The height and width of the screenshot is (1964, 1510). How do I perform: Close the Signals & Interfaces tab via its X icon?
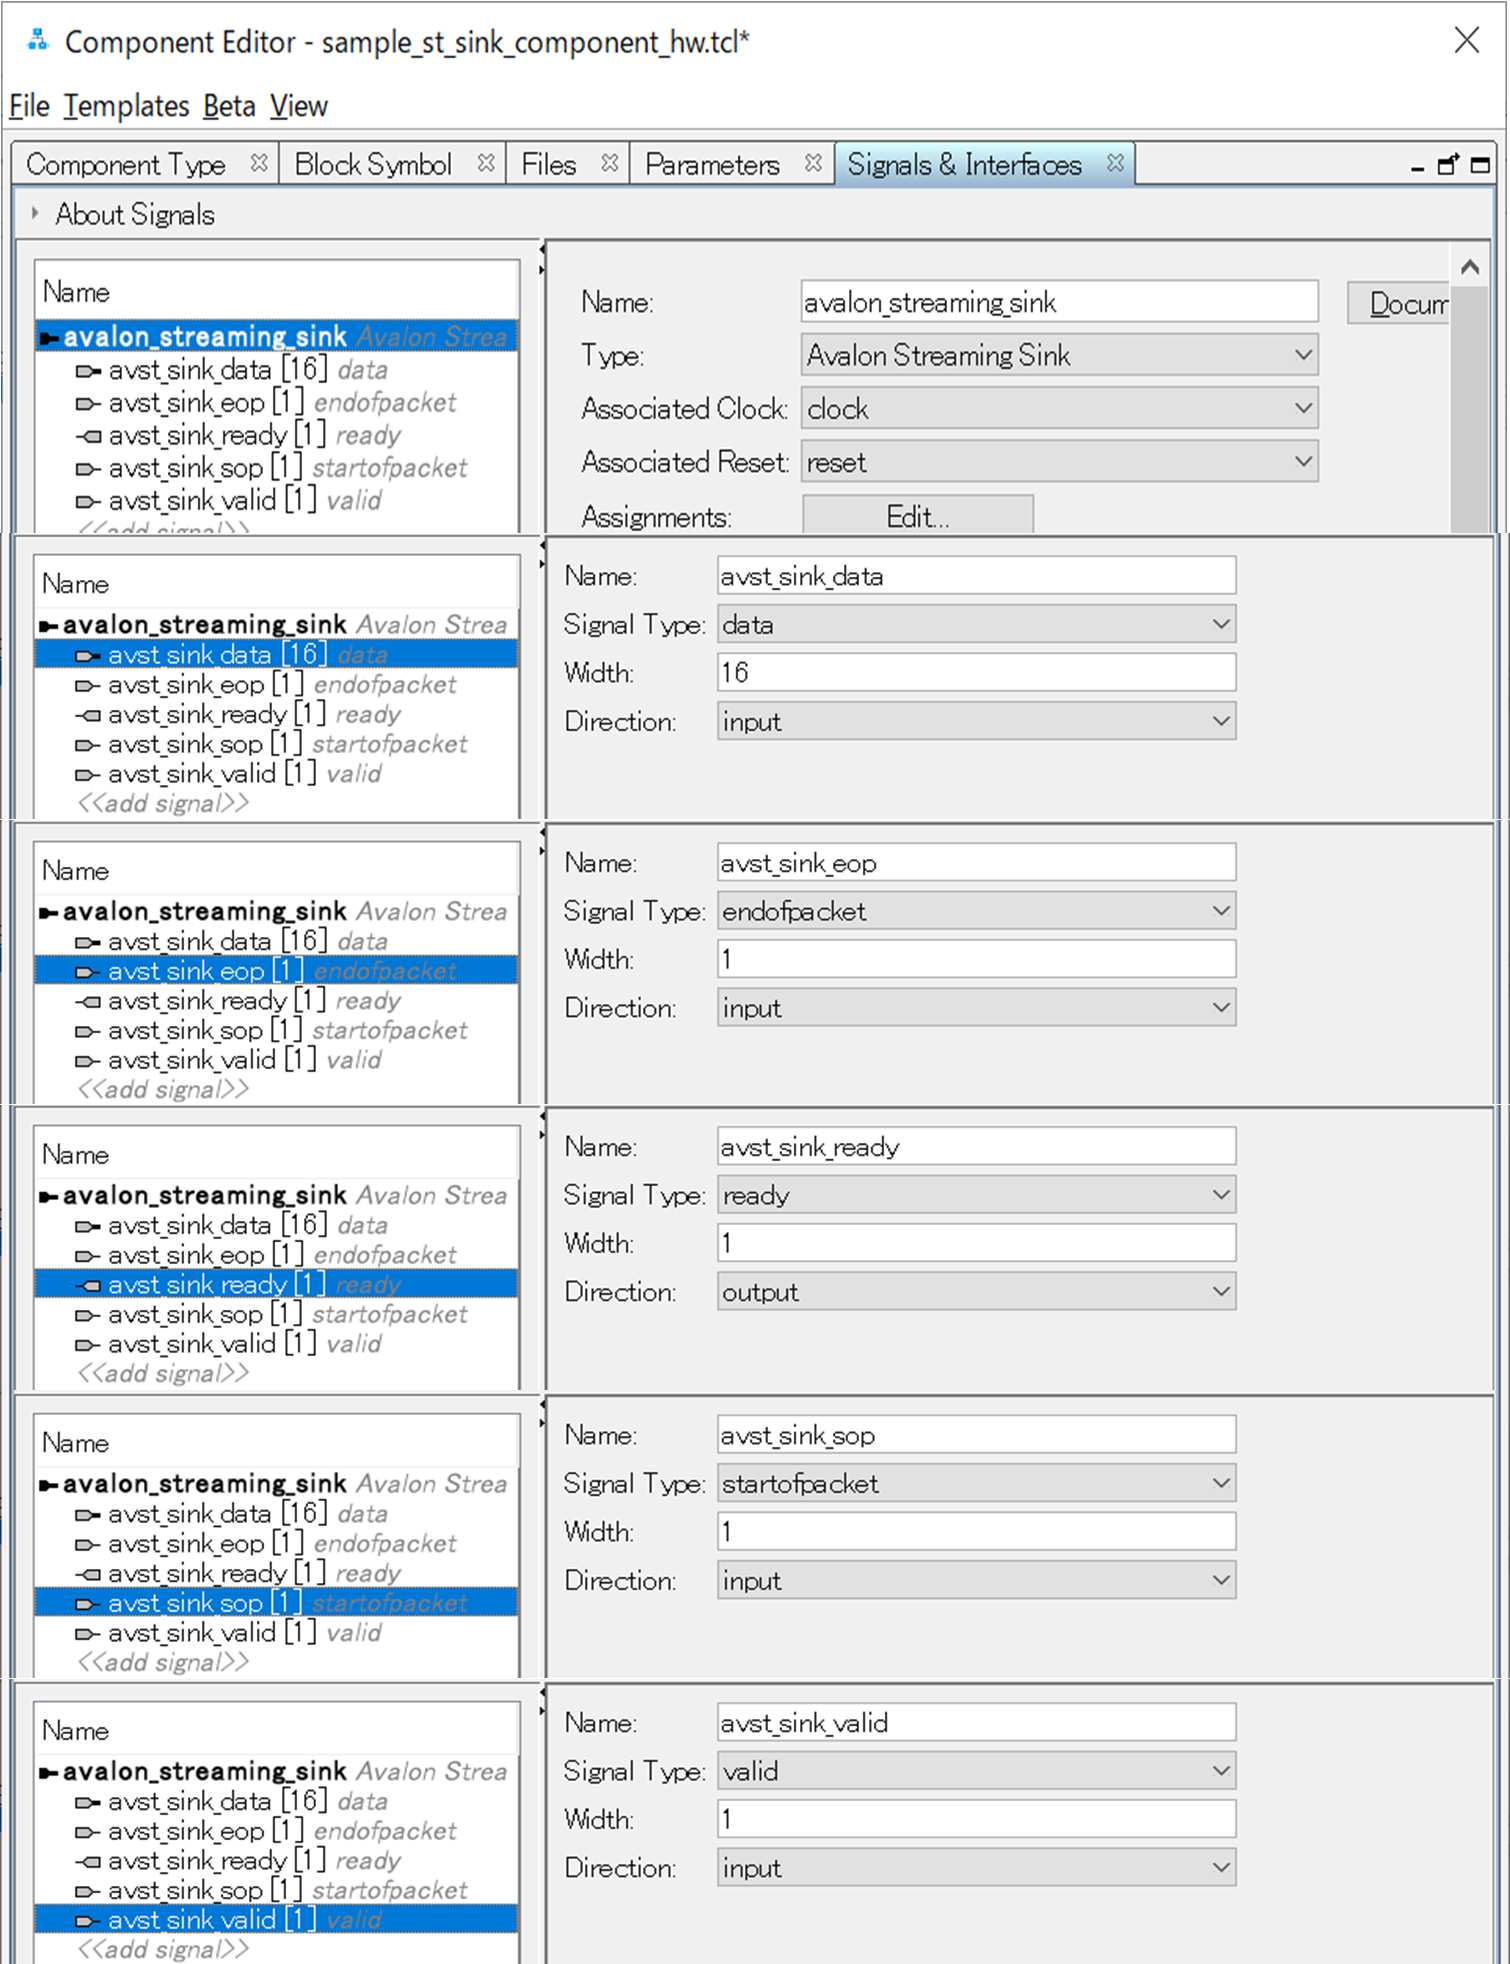(x=1115, y=163)
